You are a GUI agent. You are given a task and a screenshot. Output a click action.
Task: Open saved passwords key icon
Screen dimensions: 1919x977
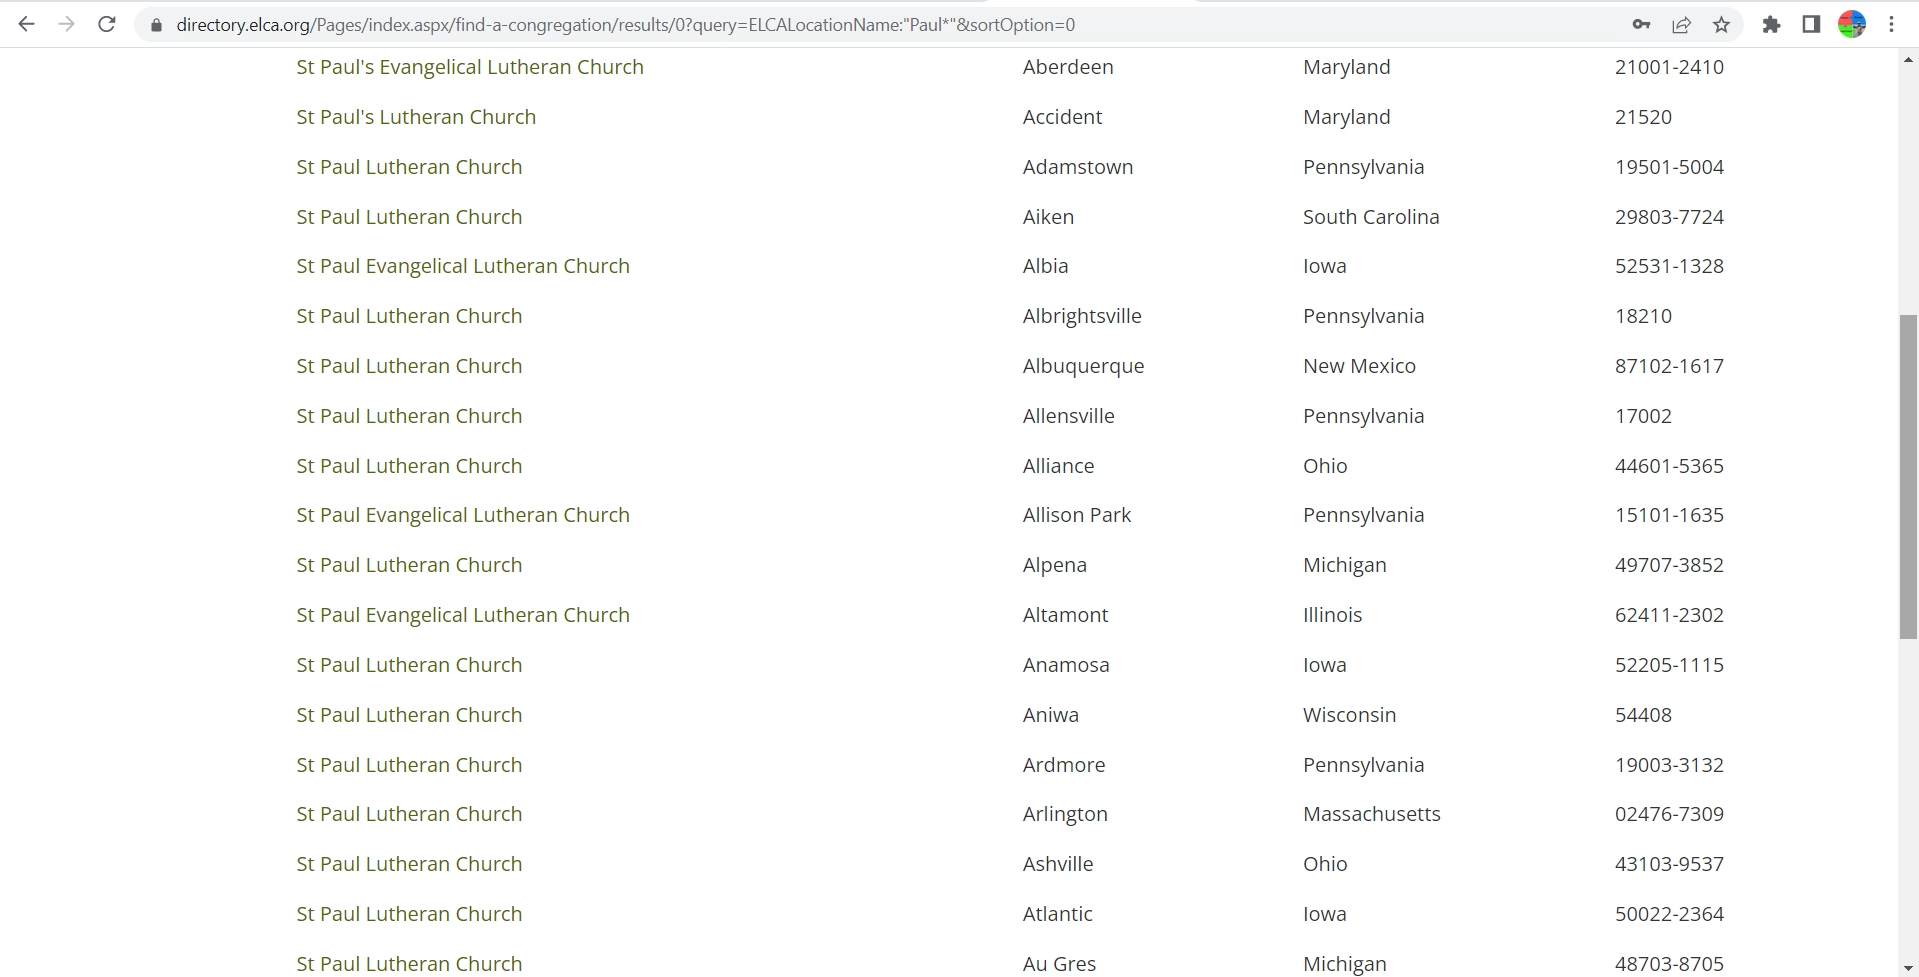coord(1641,25)
